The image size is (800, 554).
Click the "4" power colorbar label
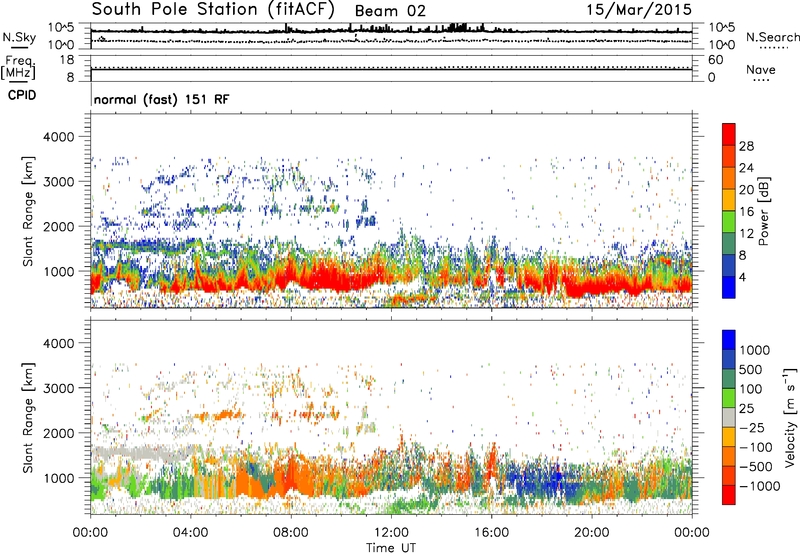click(x=743, y=278)
